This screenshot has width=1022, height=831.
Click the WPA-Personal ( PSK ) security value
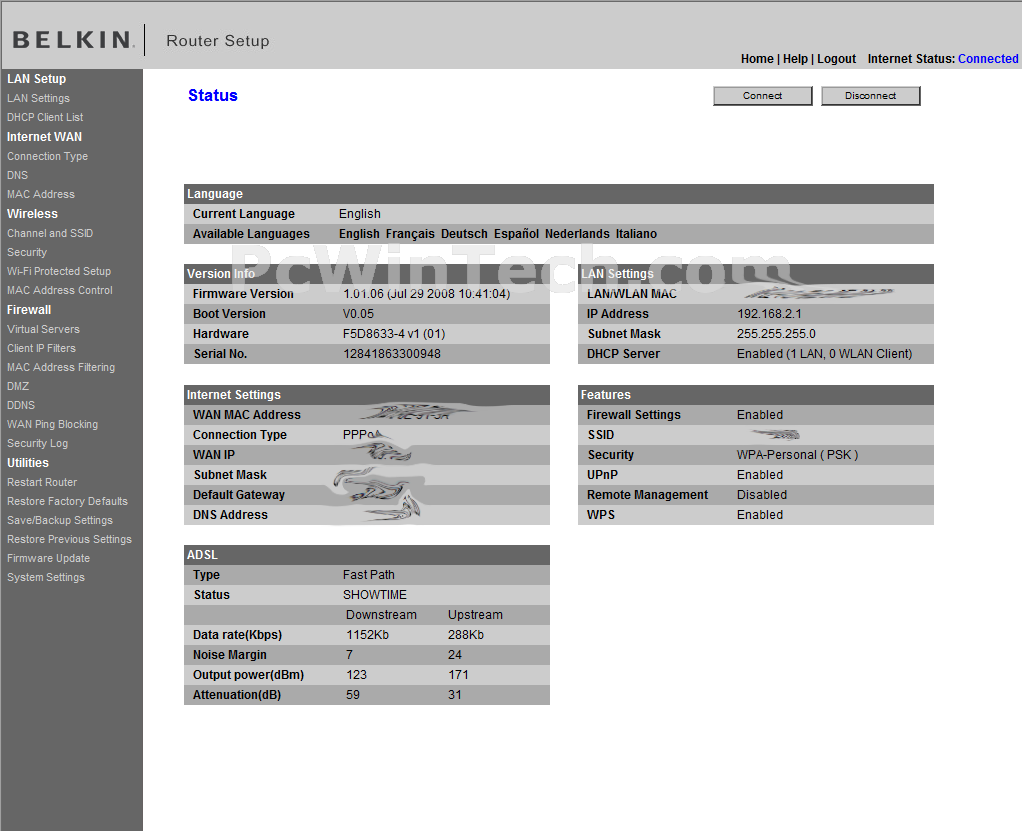pyautogui.click(x=798, y=455)
